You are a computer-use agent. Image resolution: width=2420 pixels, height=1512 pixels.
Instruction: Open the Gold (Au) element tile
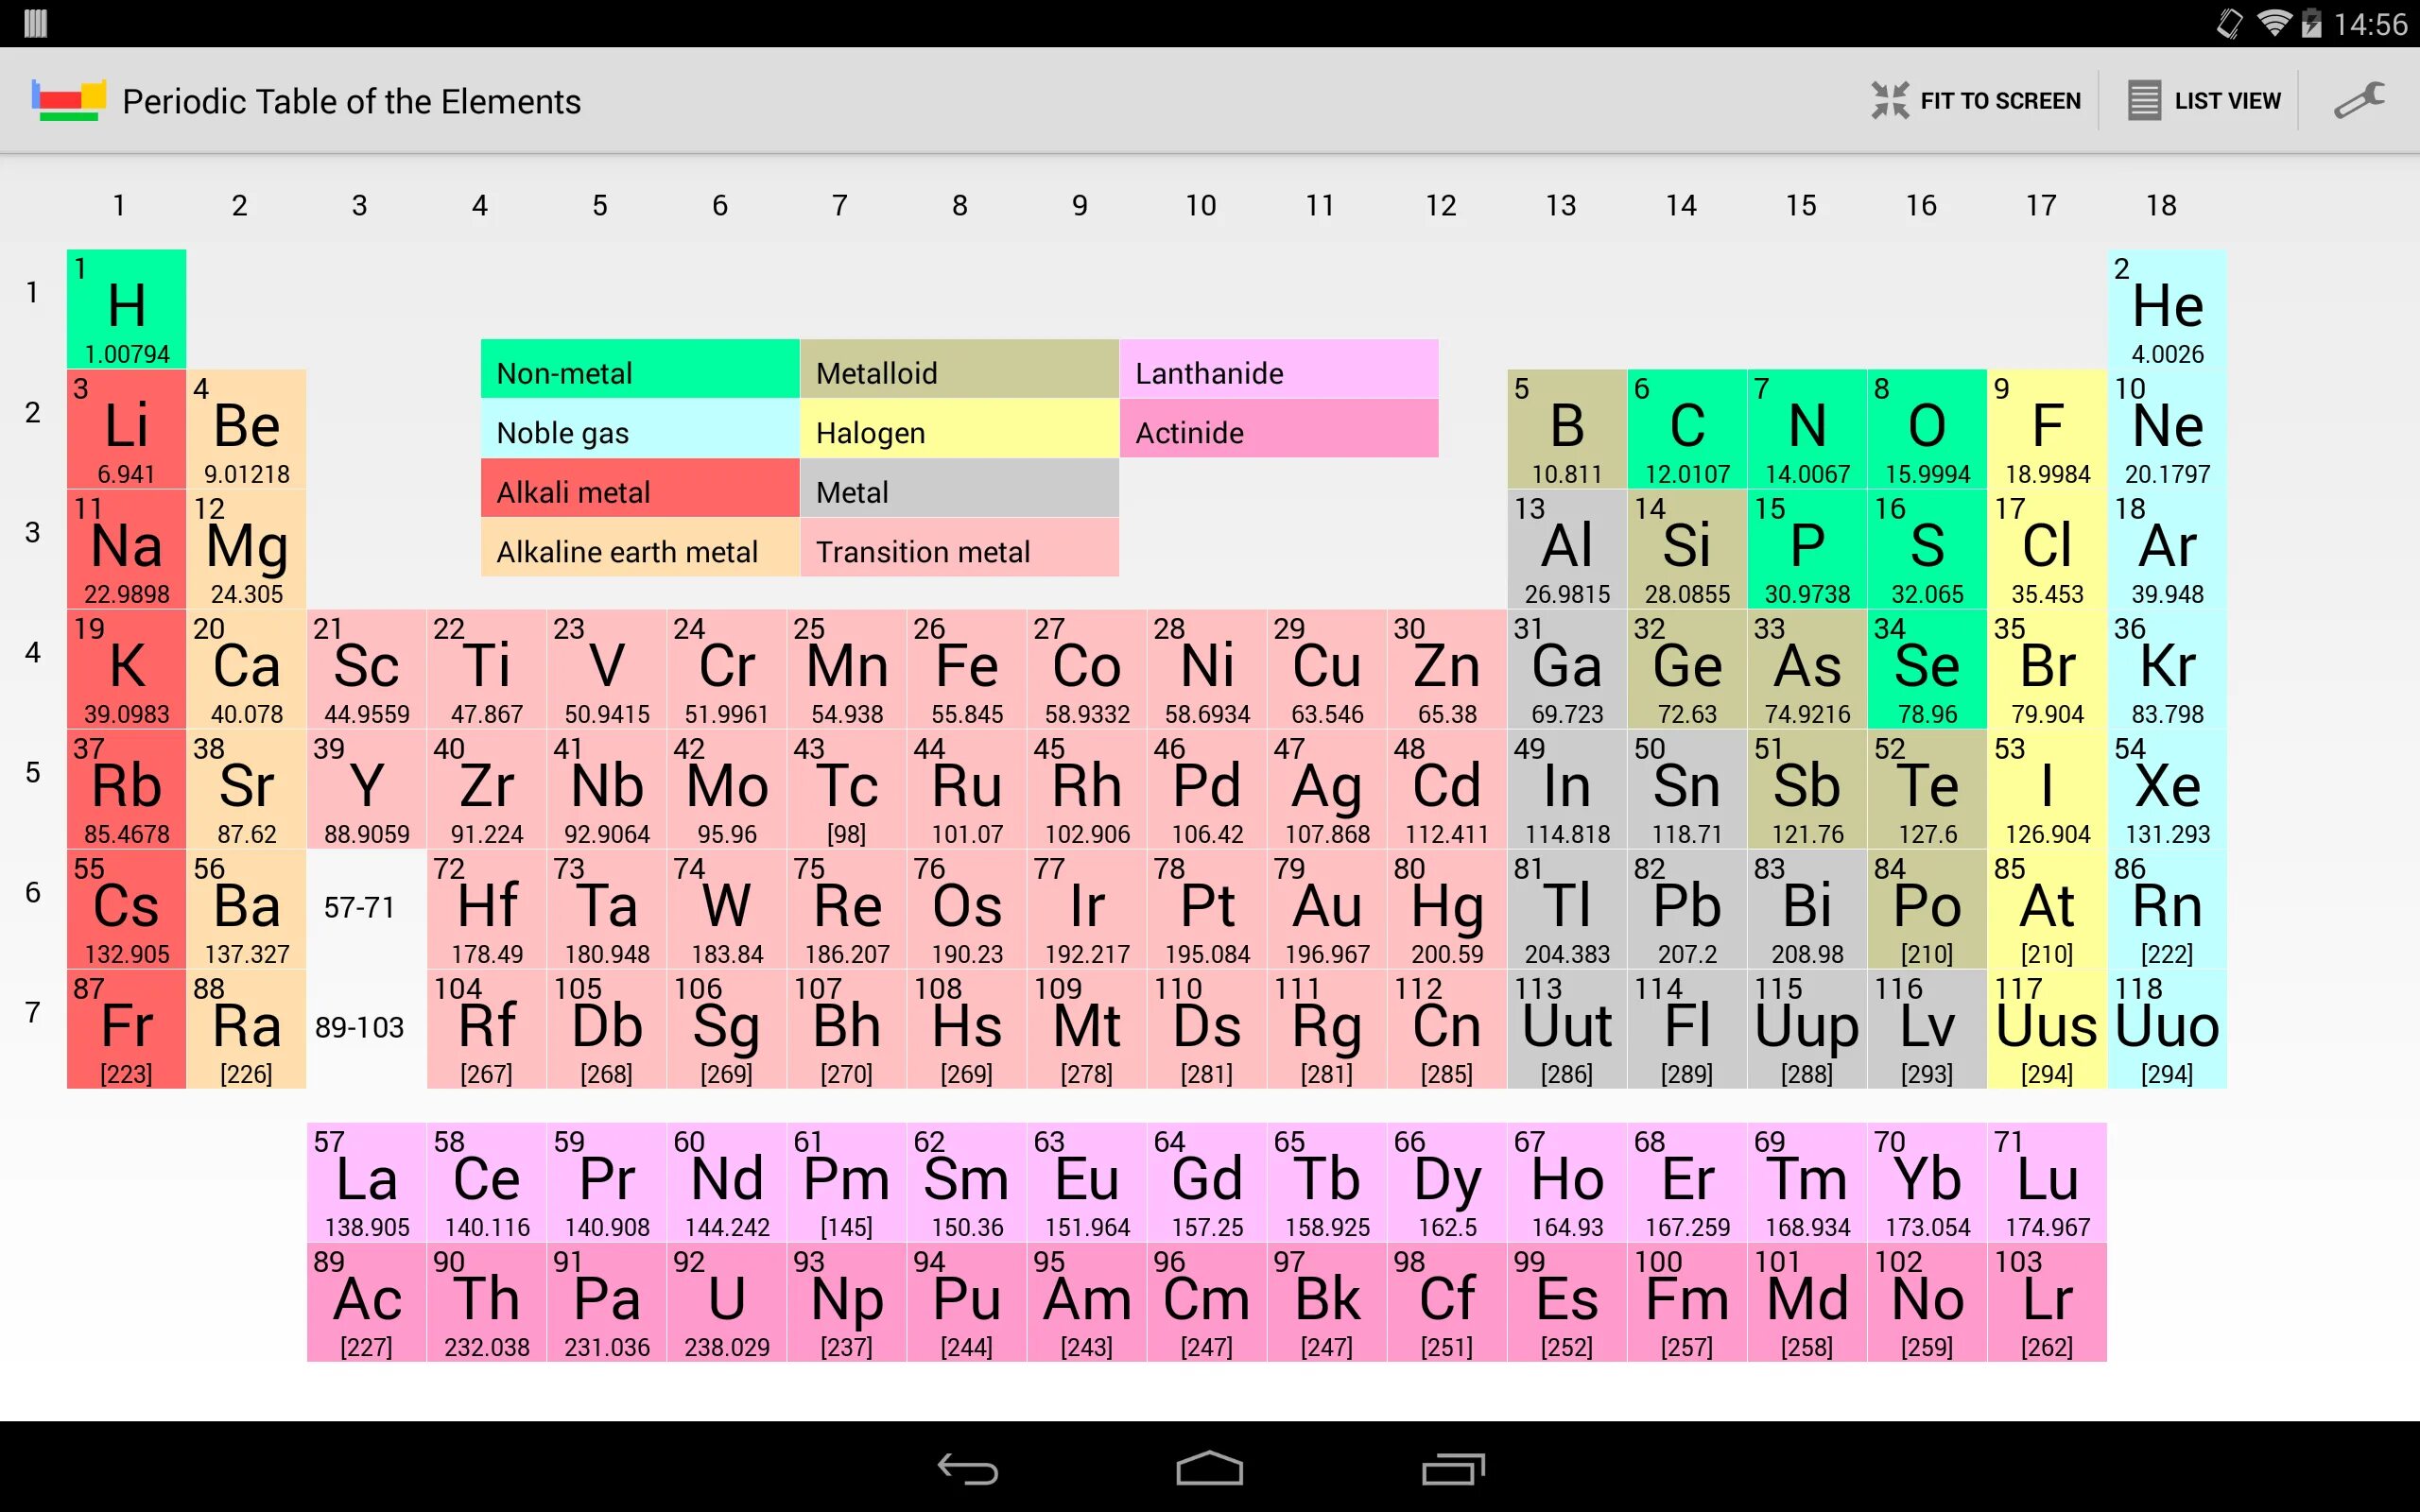[x=1327, y=908]
